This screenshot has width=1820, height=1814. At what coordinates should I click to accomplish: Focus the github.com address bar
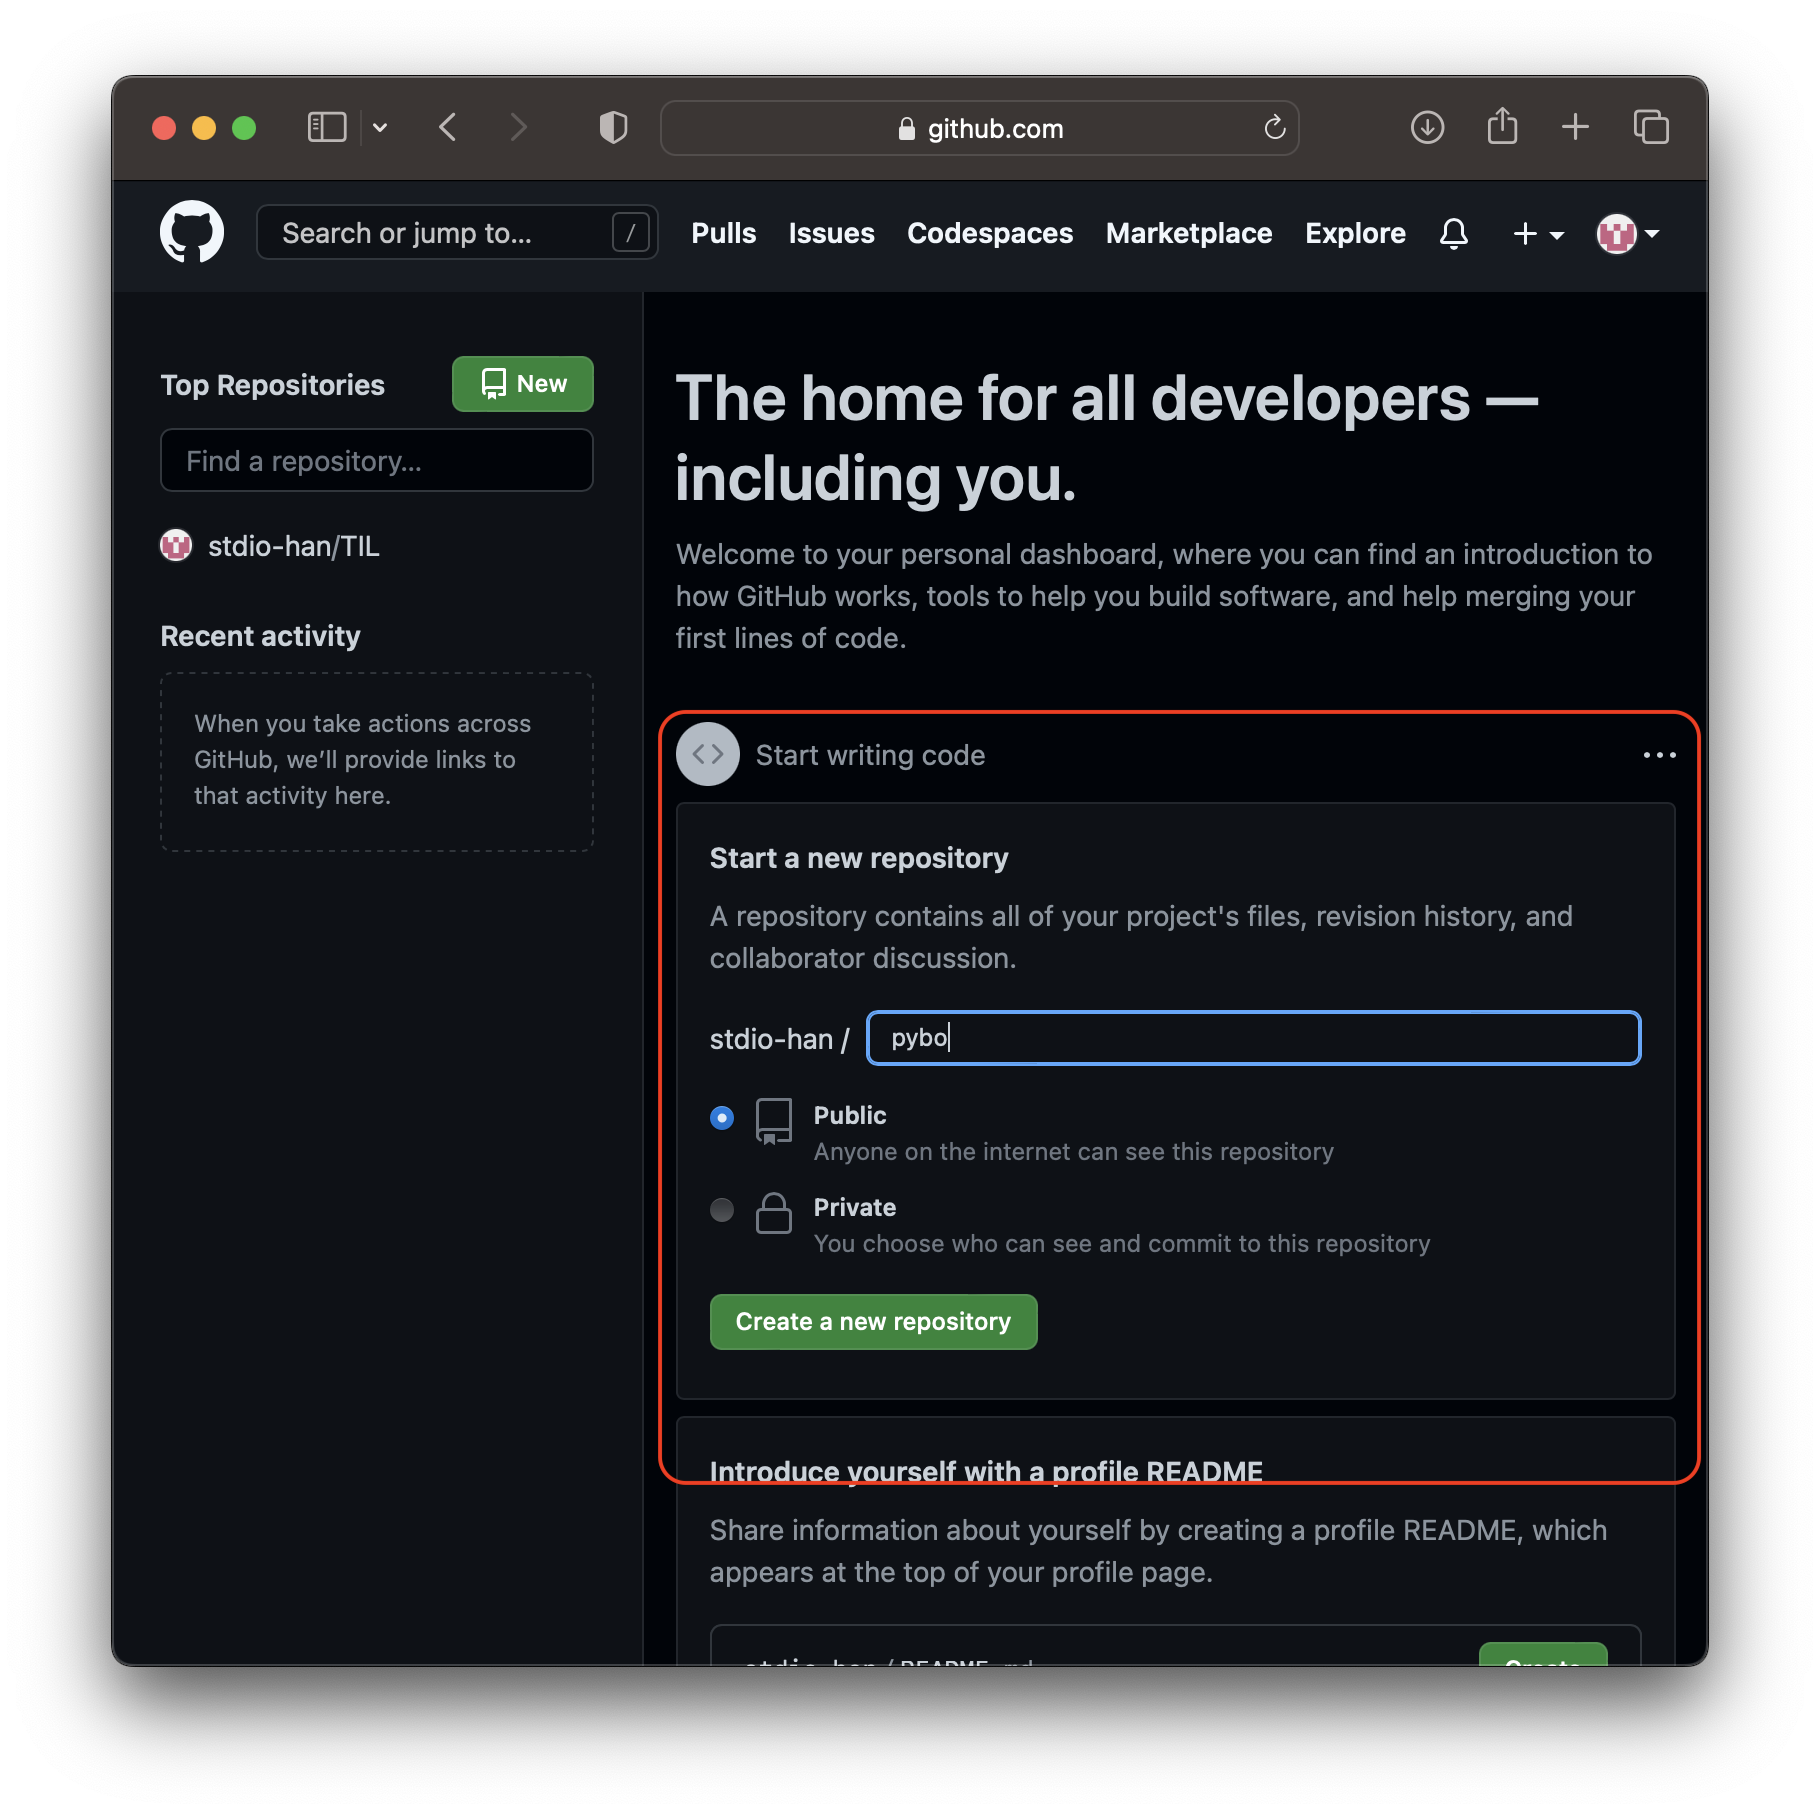[980, 128]
